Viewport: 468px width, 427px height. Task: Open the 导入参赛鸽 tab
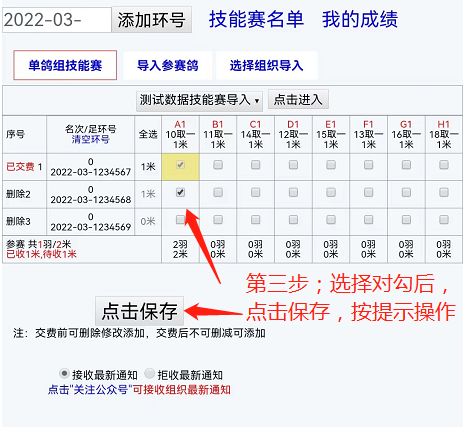coord(168,65)
